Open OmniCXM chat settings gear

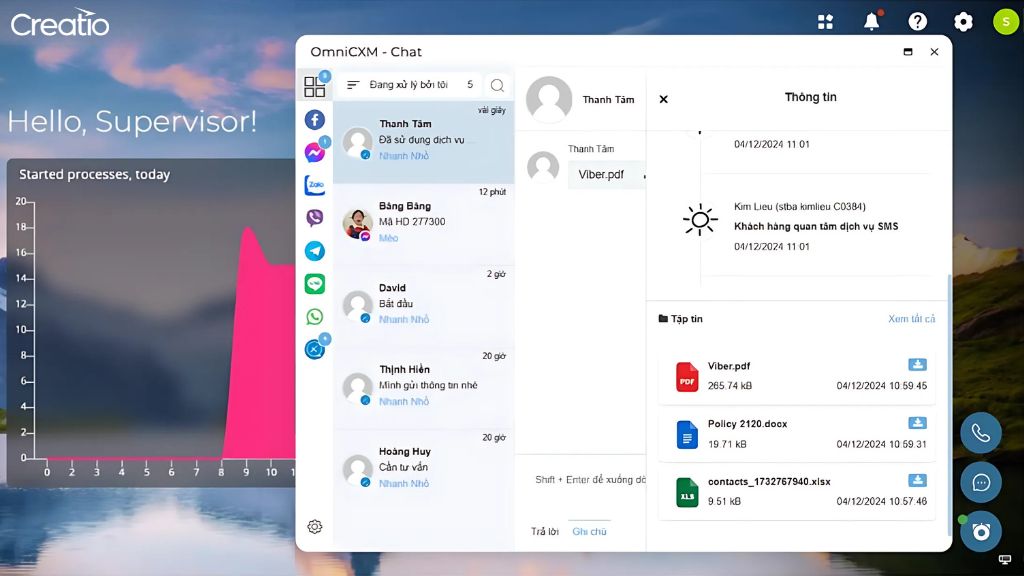[315, 527]
